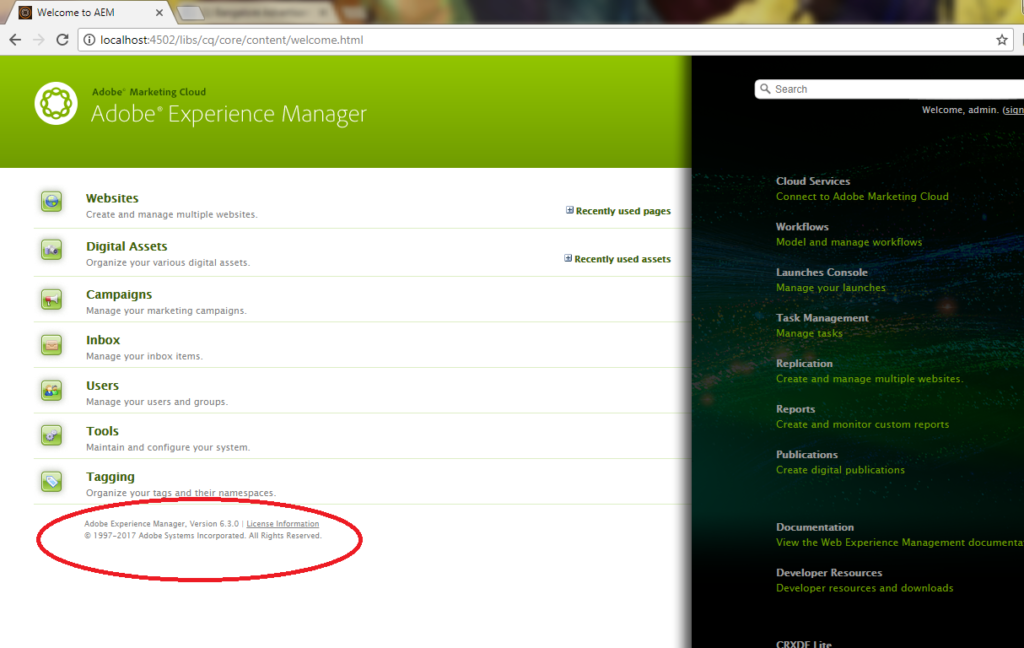Click the site info icon in the address bar
The image size is (1024, 648).
89,40
